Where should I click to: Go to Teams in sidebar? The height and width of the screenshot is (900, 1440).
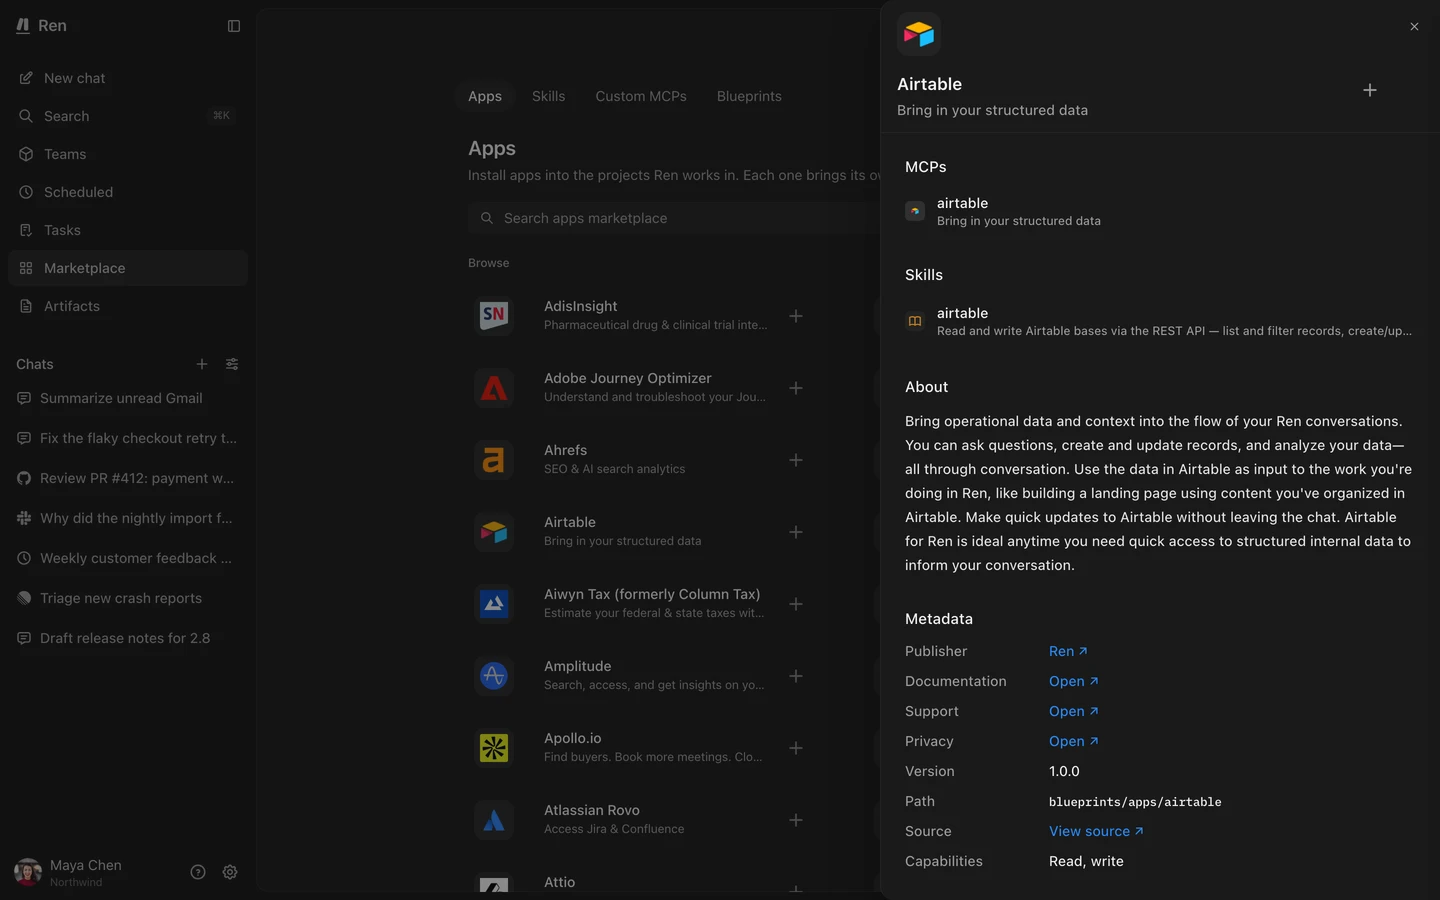pyautogui.click(x=128, y=154)
